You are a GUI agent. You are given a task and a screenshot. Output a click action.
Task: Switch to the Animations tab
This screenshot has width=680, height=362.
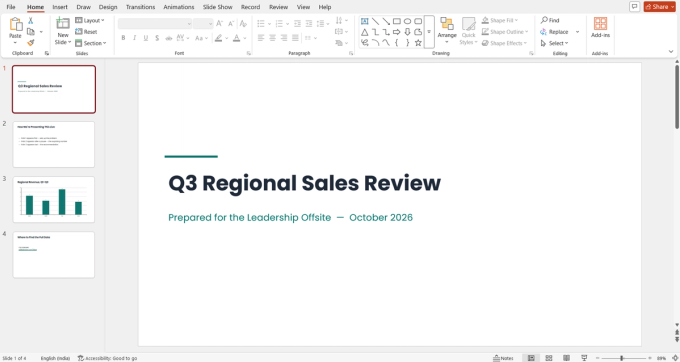point(179,7)
